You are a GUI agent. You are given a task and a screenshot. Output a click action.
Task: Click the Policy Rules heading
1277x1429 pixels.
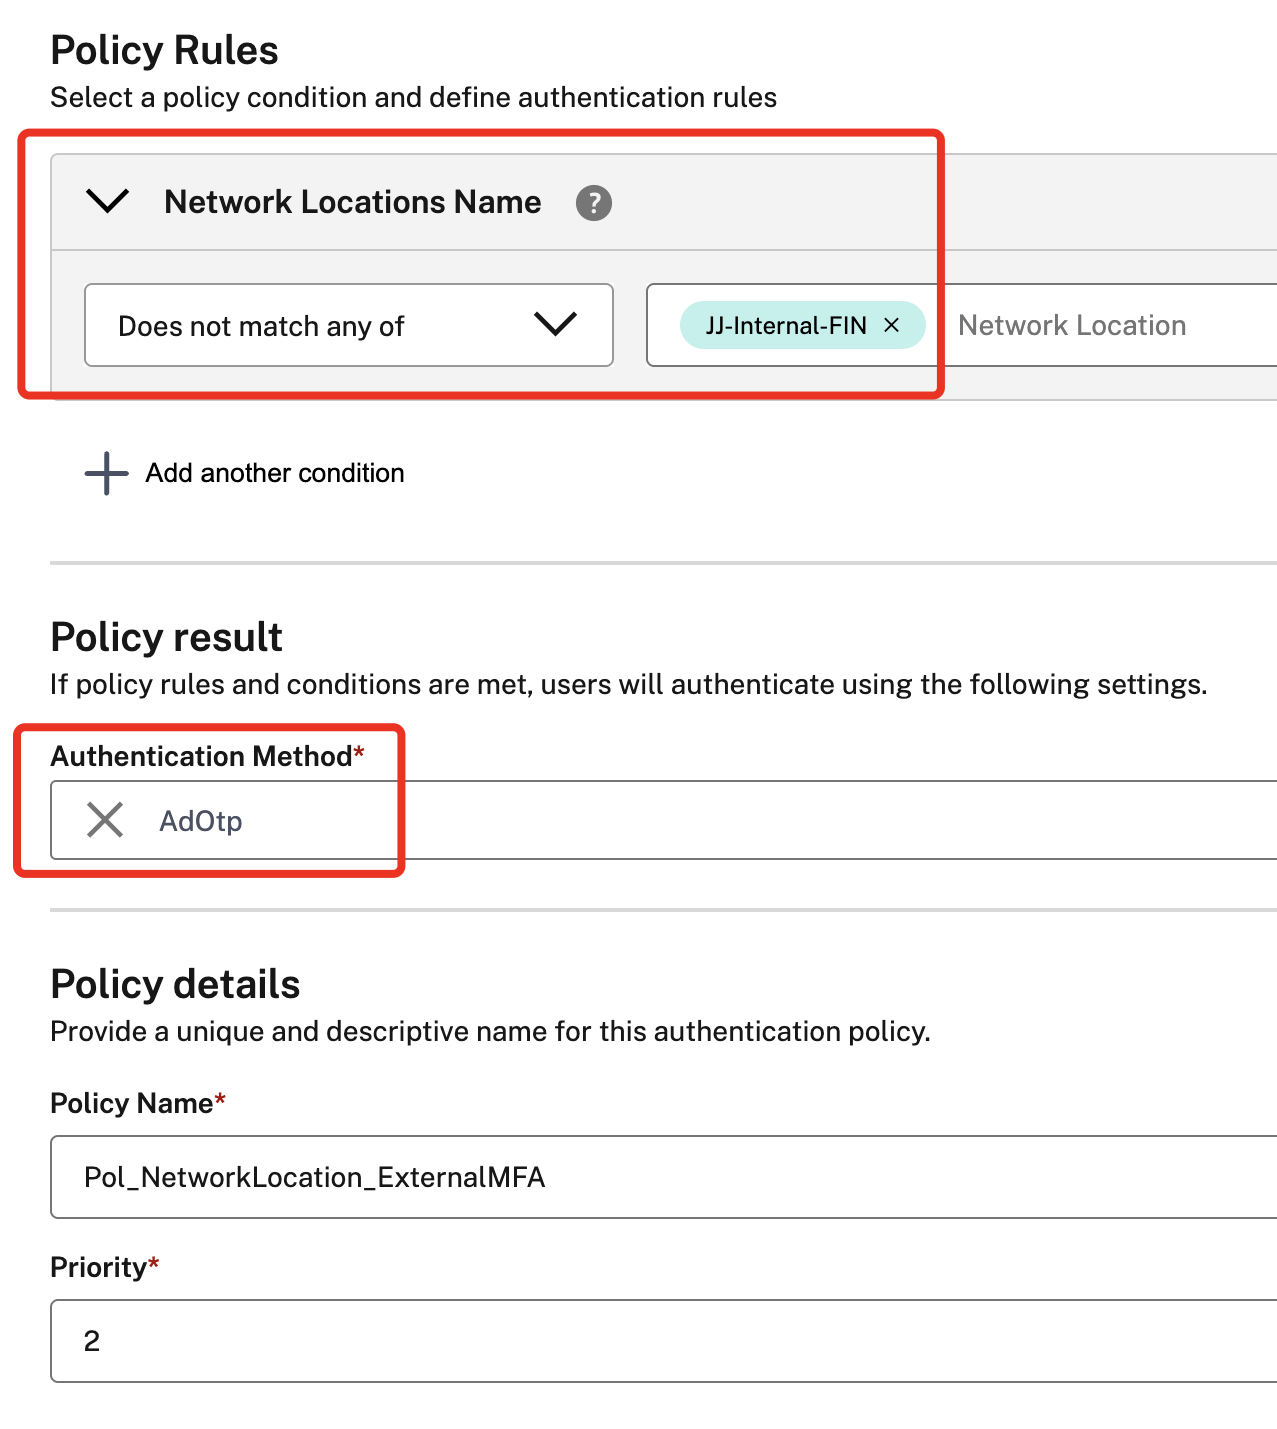pyautogui.click(x=165, y=50)
